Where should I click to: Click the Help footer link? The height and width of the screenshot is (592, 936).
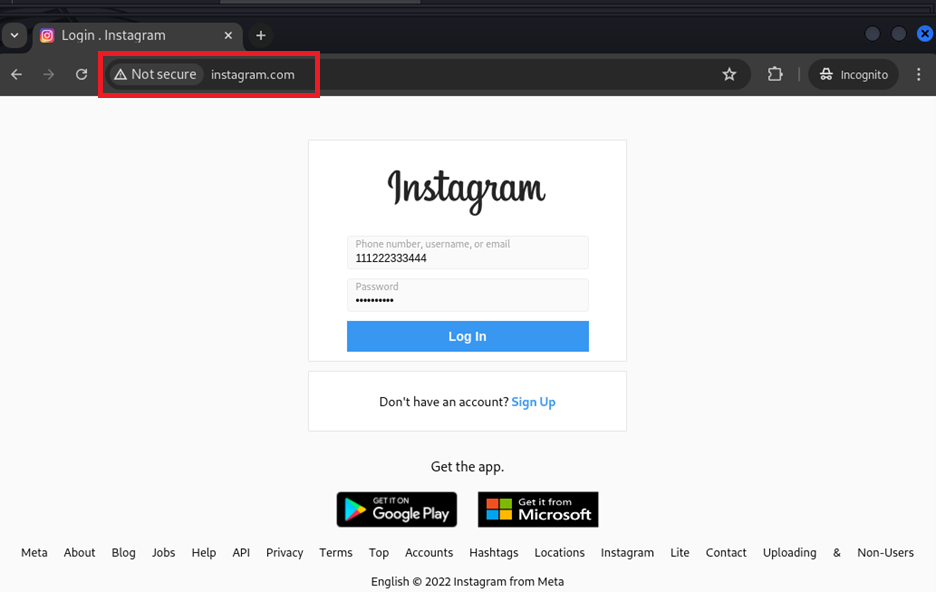click(204, 552)
